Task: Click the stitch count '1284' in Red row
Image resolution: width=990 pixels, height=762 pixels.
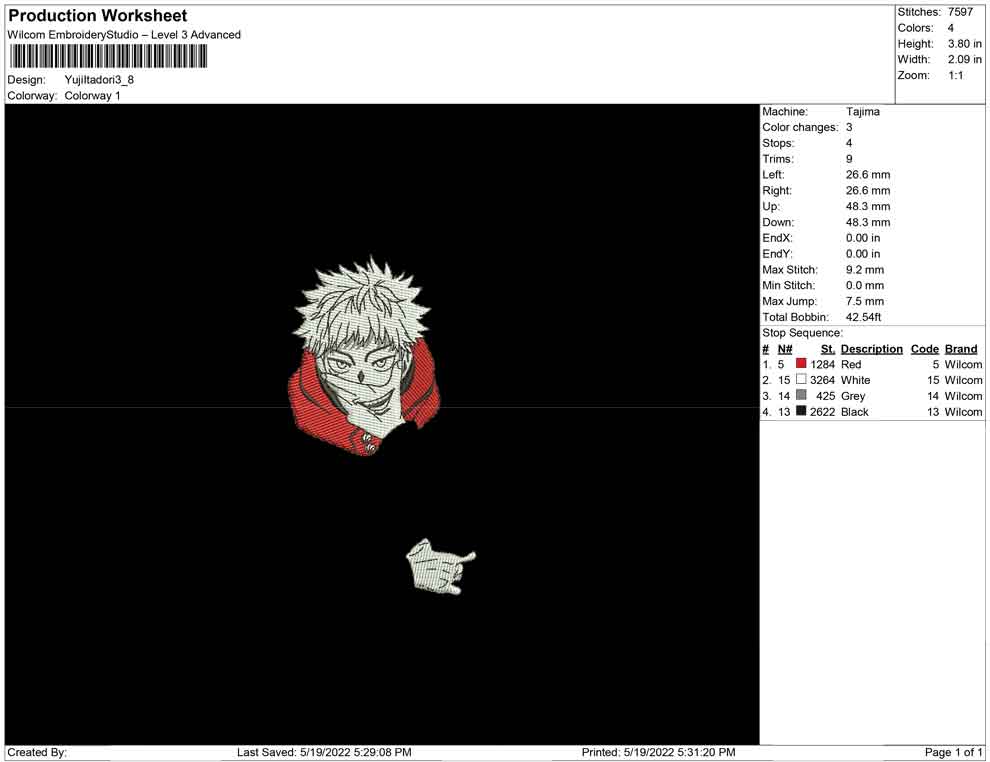Action: coord(822,364)
